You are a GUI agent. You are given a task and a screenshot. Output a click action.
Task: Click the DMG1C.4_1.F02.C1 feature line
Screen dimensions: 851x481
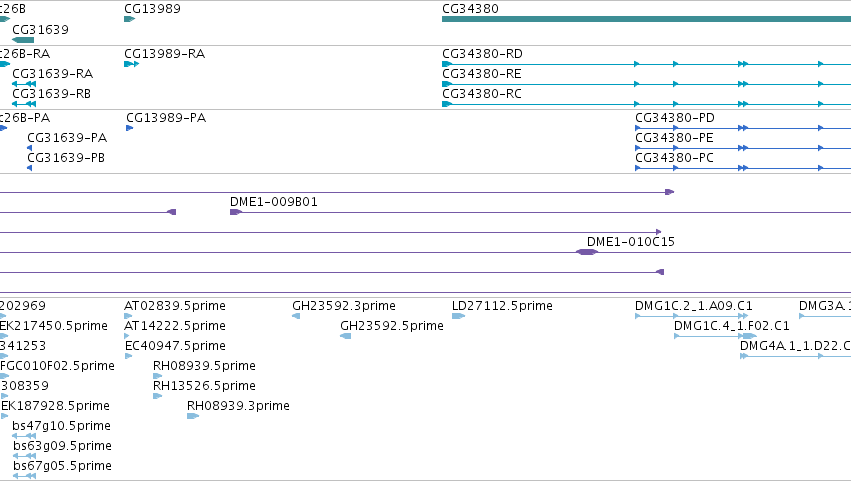(715, 336)
